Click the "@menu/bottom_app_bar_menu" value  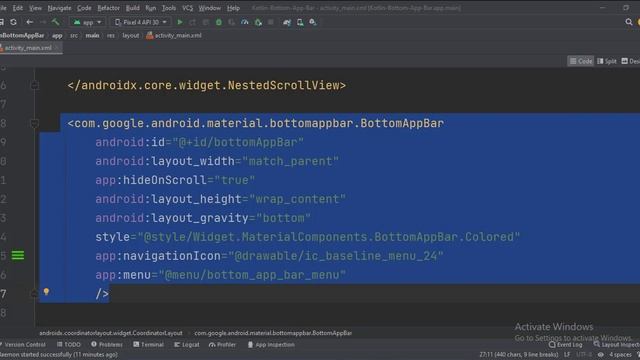click(x=252, y=275)
